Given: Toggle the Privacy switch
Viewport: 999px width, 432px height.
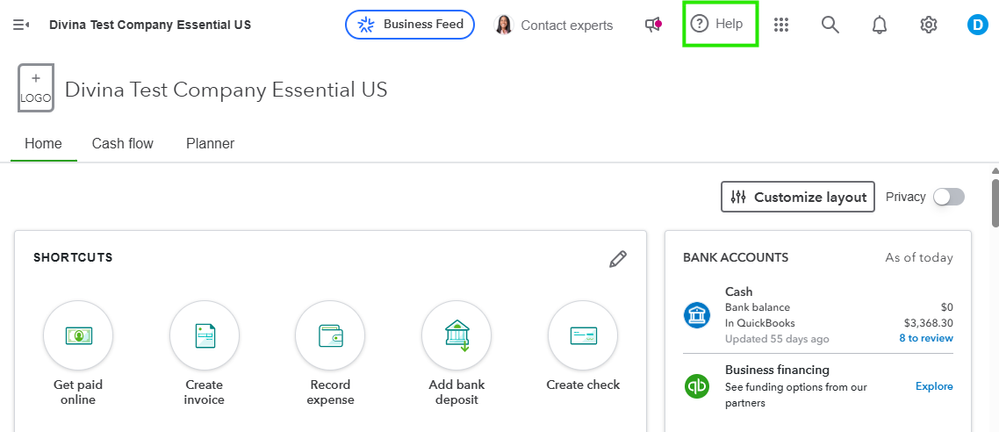Looking at the screenshot, I should (949, 197).
